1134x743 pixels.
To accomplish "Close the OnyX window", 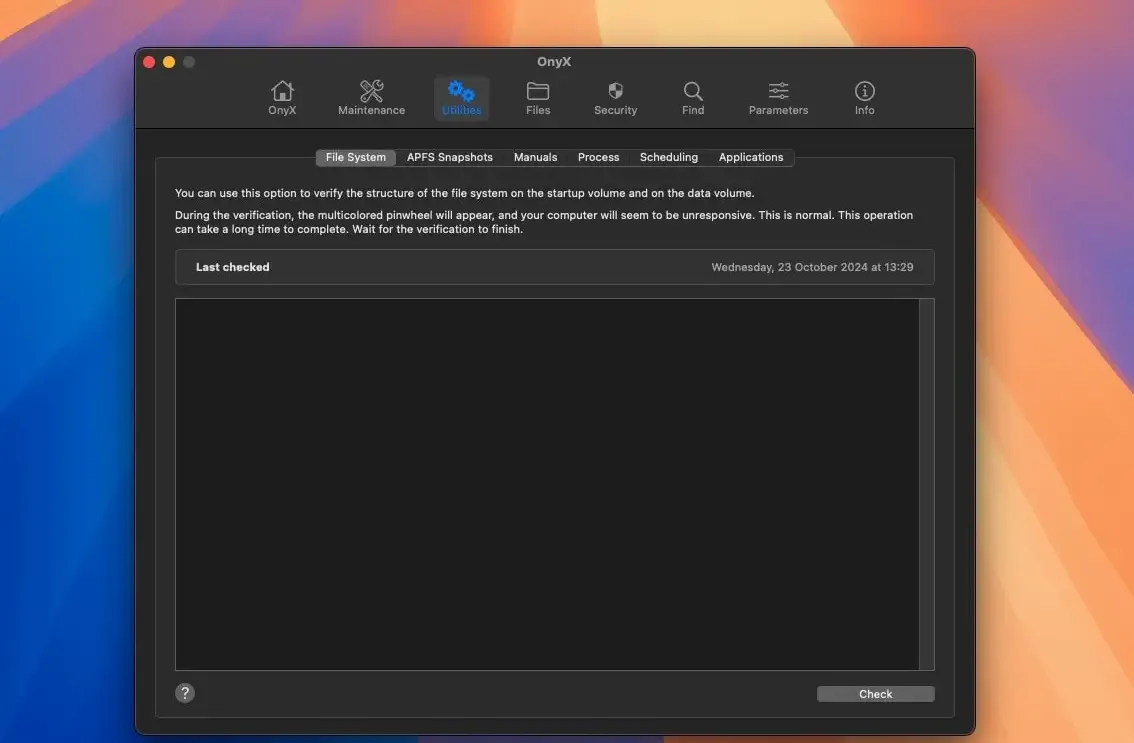I will [x=149, y=62].
